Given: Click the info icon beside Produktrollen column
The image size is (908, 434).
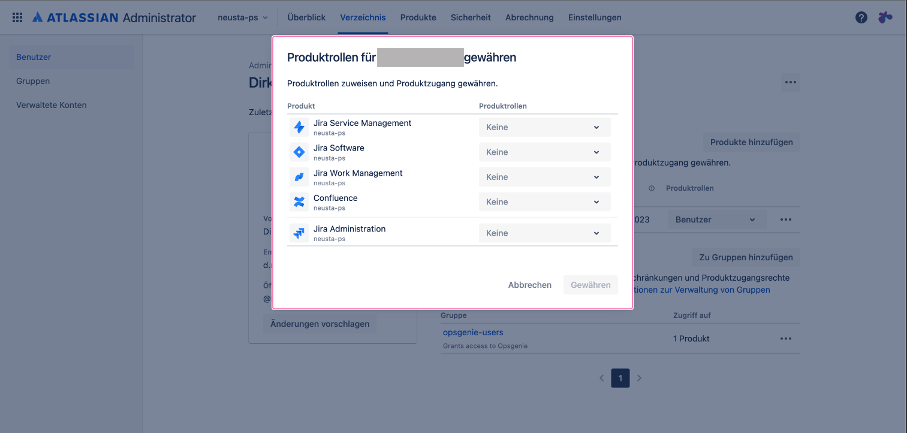Looking at the screenshot, I should coord(651,189).
